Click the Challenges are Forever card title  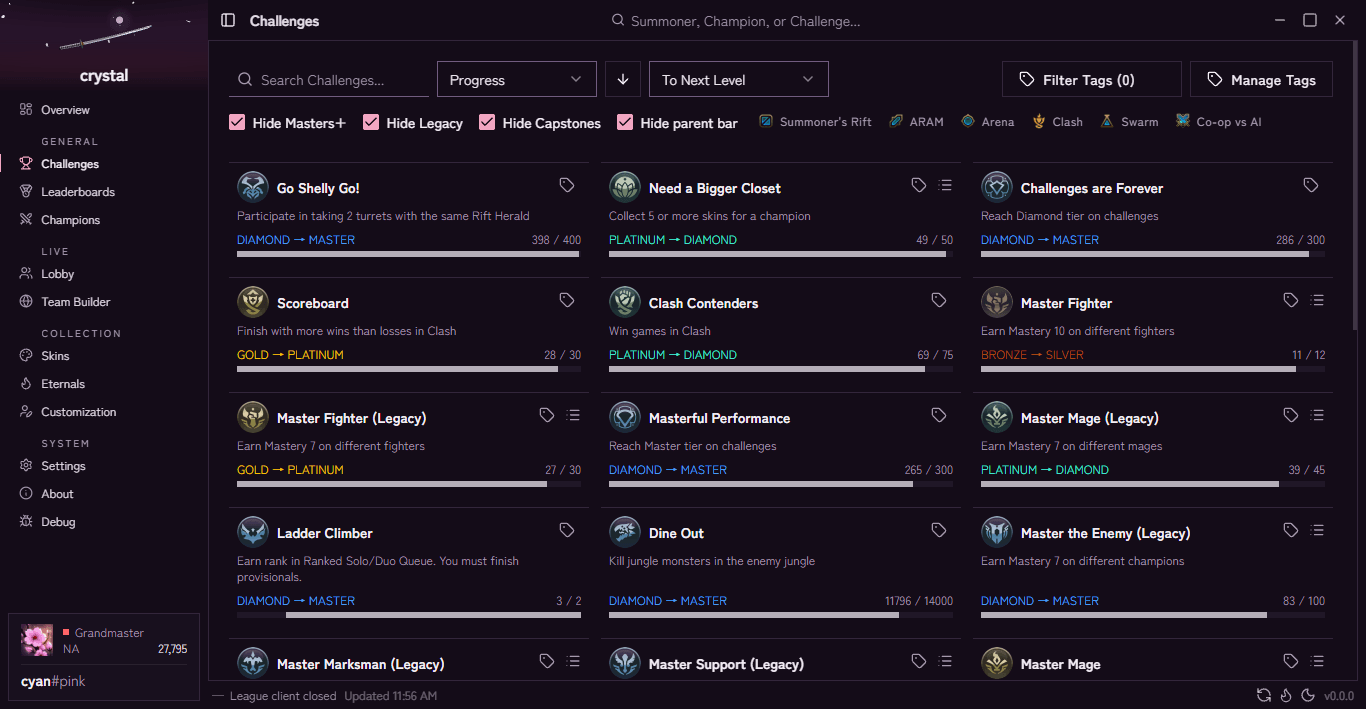(x=1092, y=188)
